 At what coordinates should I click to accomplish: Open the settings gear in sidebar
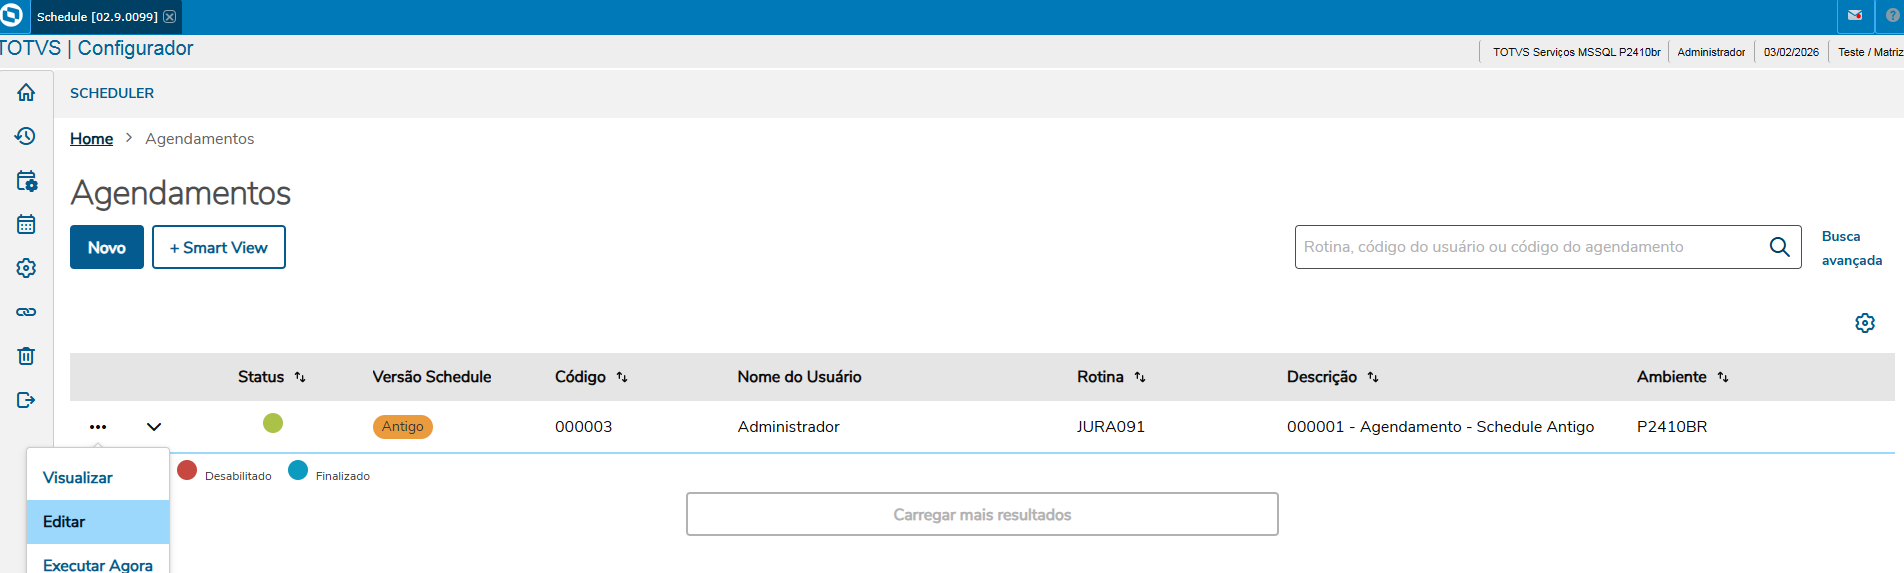(x=26, y=268)
